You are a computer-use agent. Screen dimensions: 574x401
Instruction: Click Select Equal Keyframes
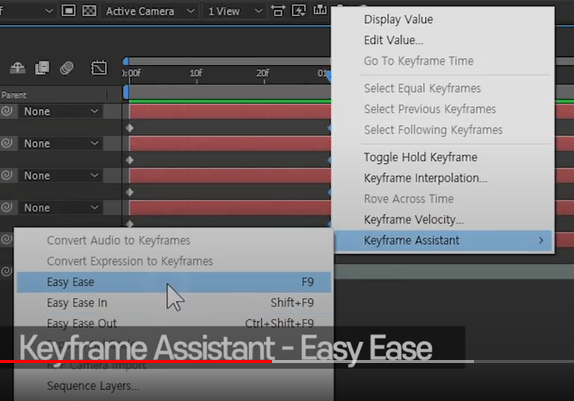422,88
